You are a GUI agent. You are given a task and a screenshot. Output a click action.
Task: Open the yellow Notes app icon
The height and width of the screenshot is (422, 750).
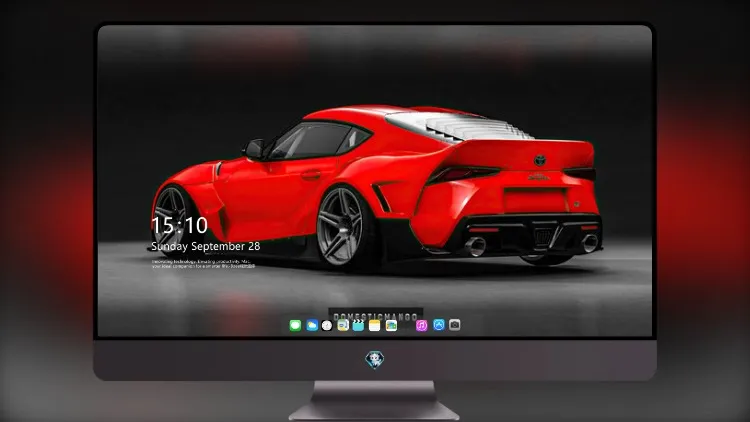coord(375,326)
